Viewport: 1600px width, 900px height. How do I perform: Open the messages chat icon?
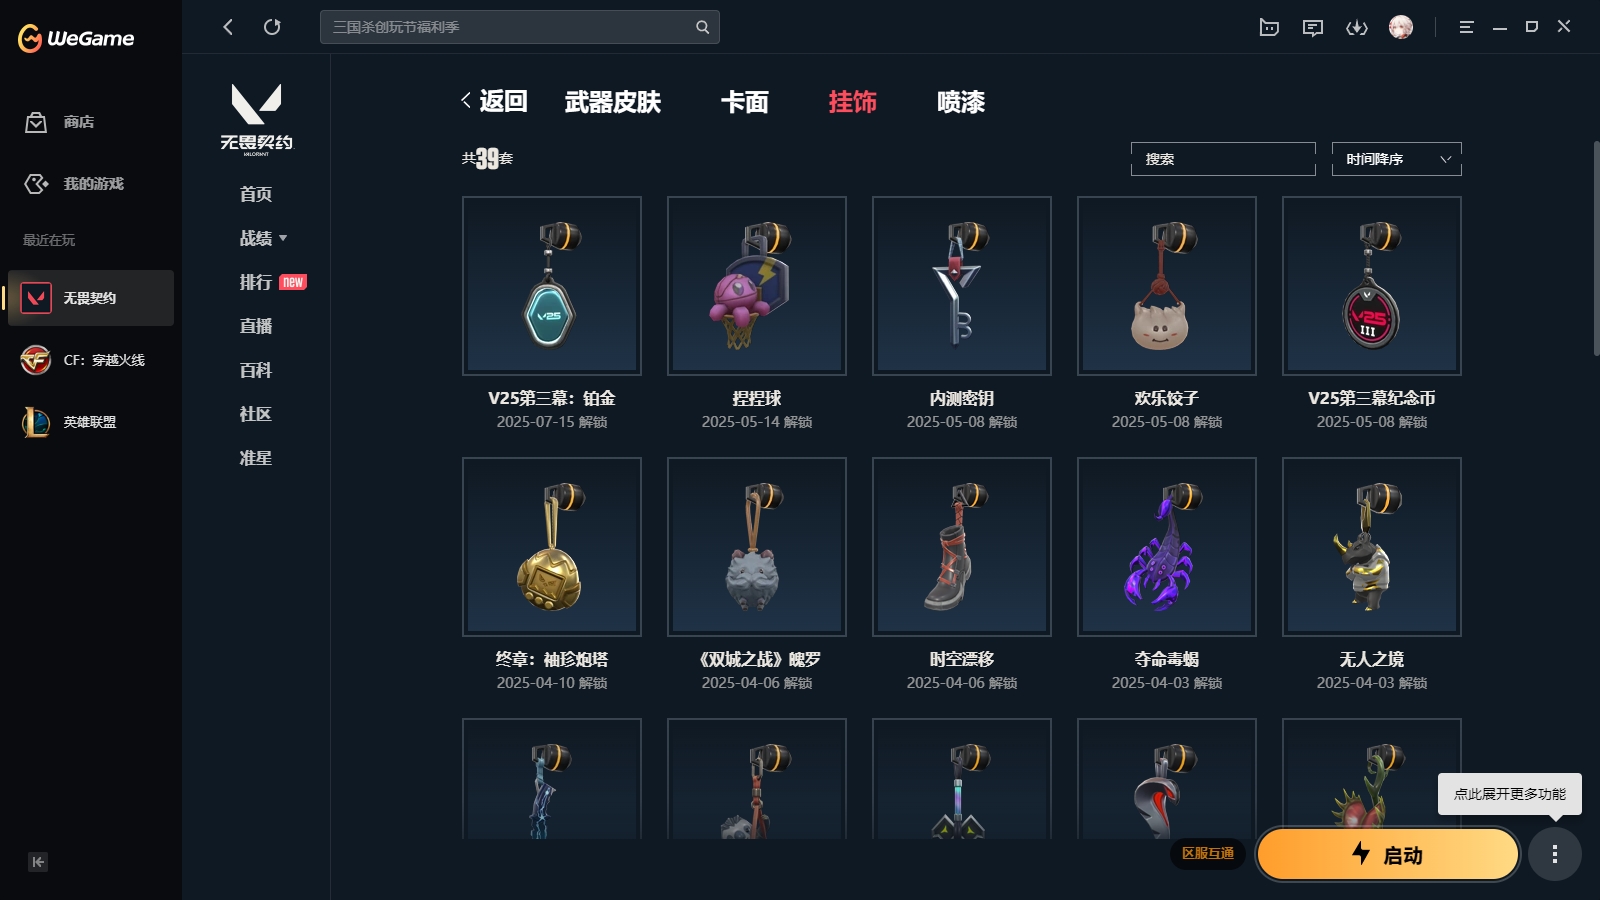point(1313,28)
